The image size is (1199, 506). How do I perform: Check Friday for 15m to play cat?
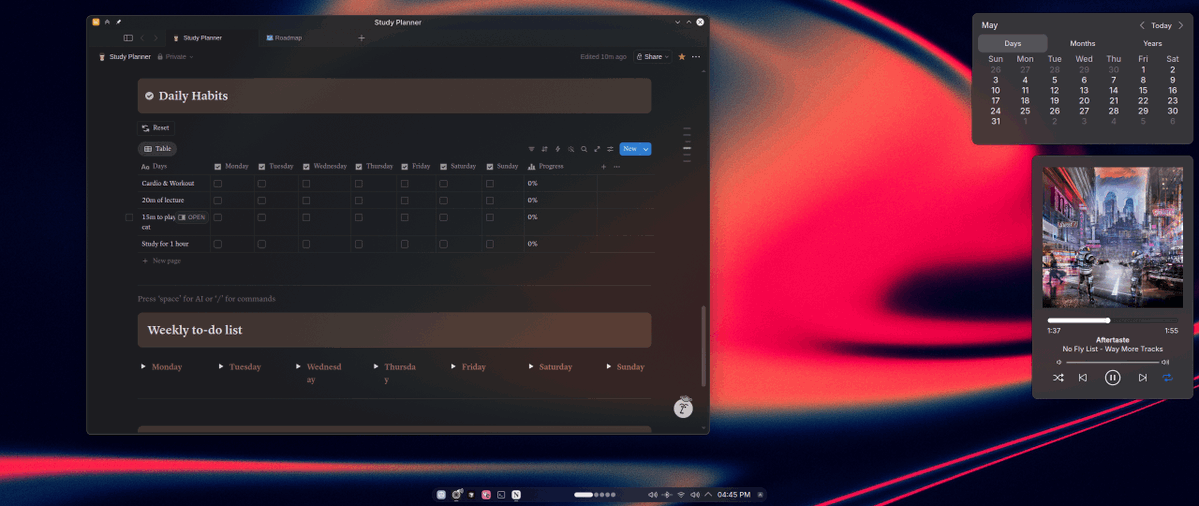[405, 217]
